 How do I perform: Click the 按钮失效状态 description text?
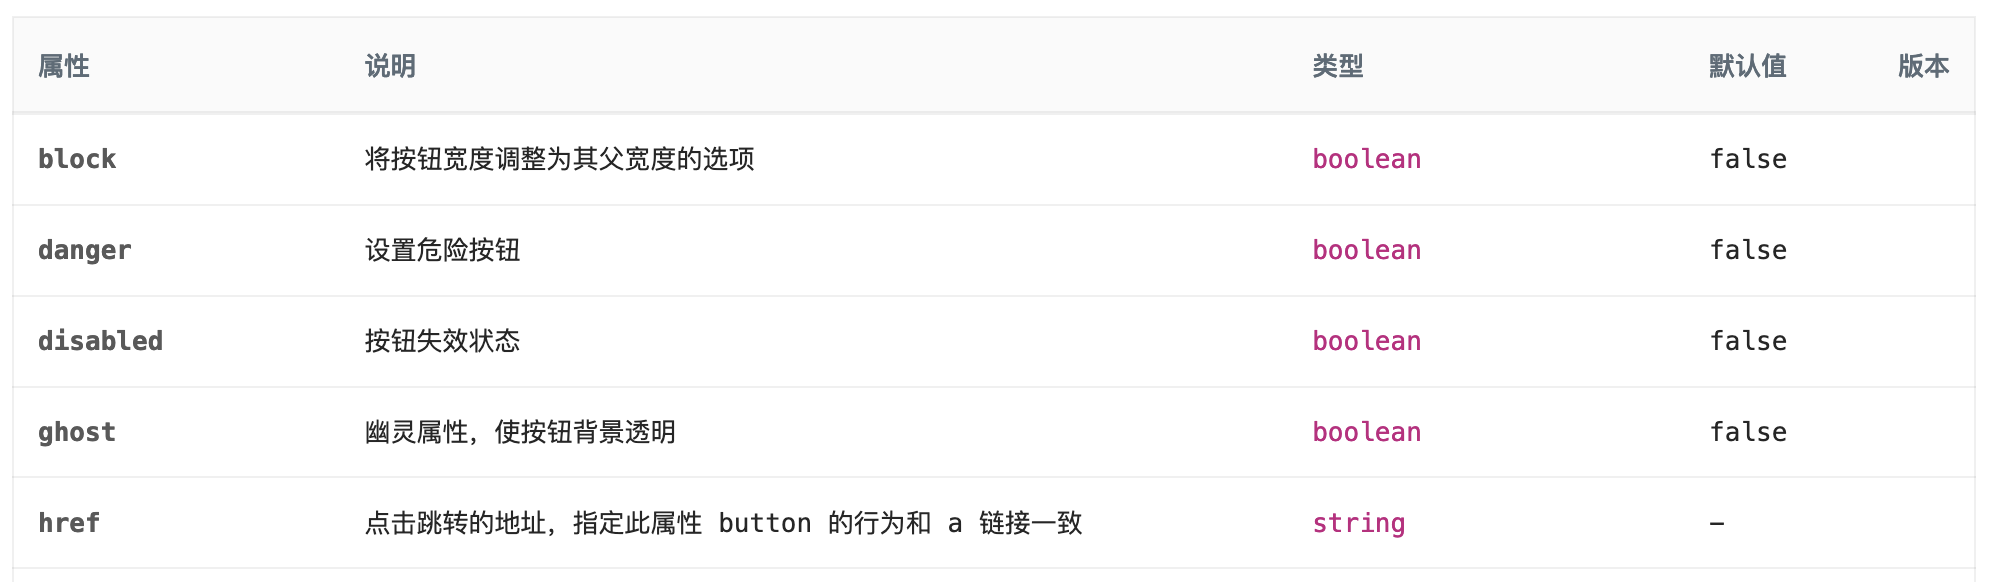442,341
